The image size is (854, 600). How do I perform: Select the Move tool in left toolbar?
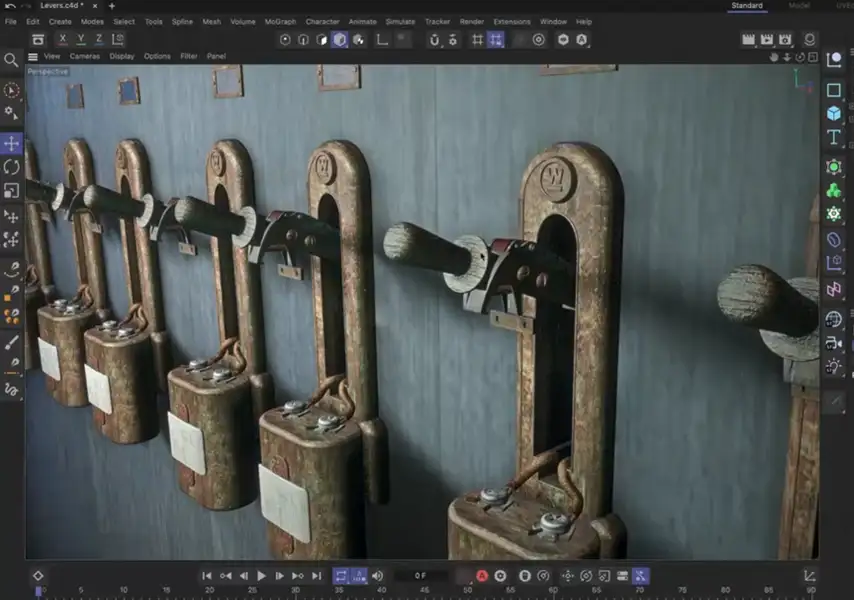coord(11,144)
